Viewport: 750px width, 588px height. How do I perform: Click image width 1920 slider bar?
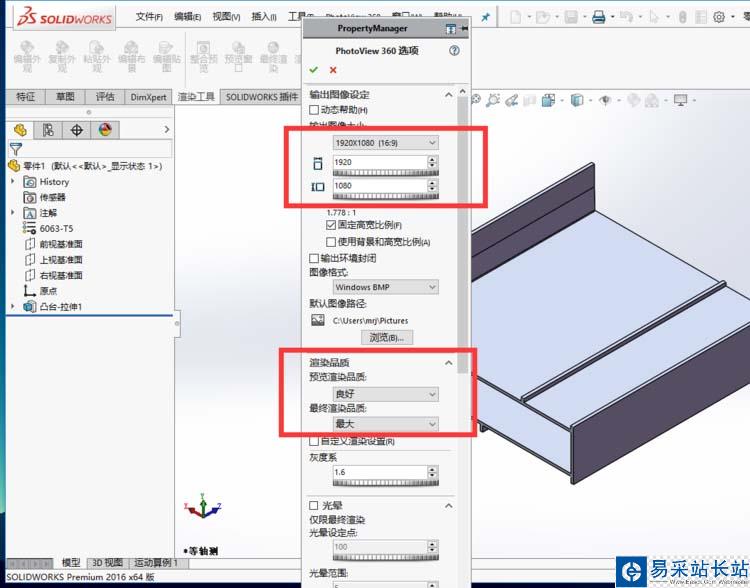(386, 173)
